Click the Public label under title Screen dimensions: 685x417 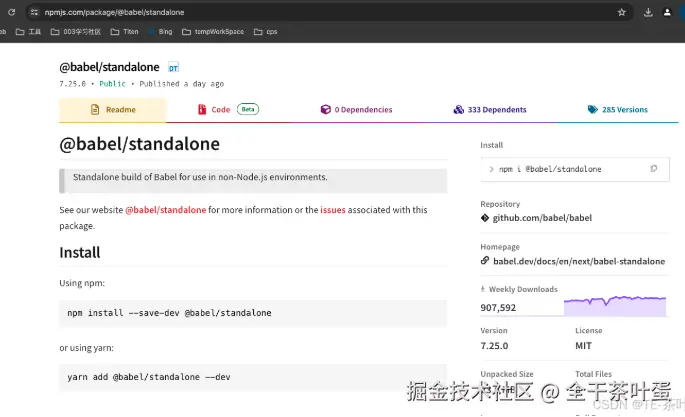pos(112,84)
